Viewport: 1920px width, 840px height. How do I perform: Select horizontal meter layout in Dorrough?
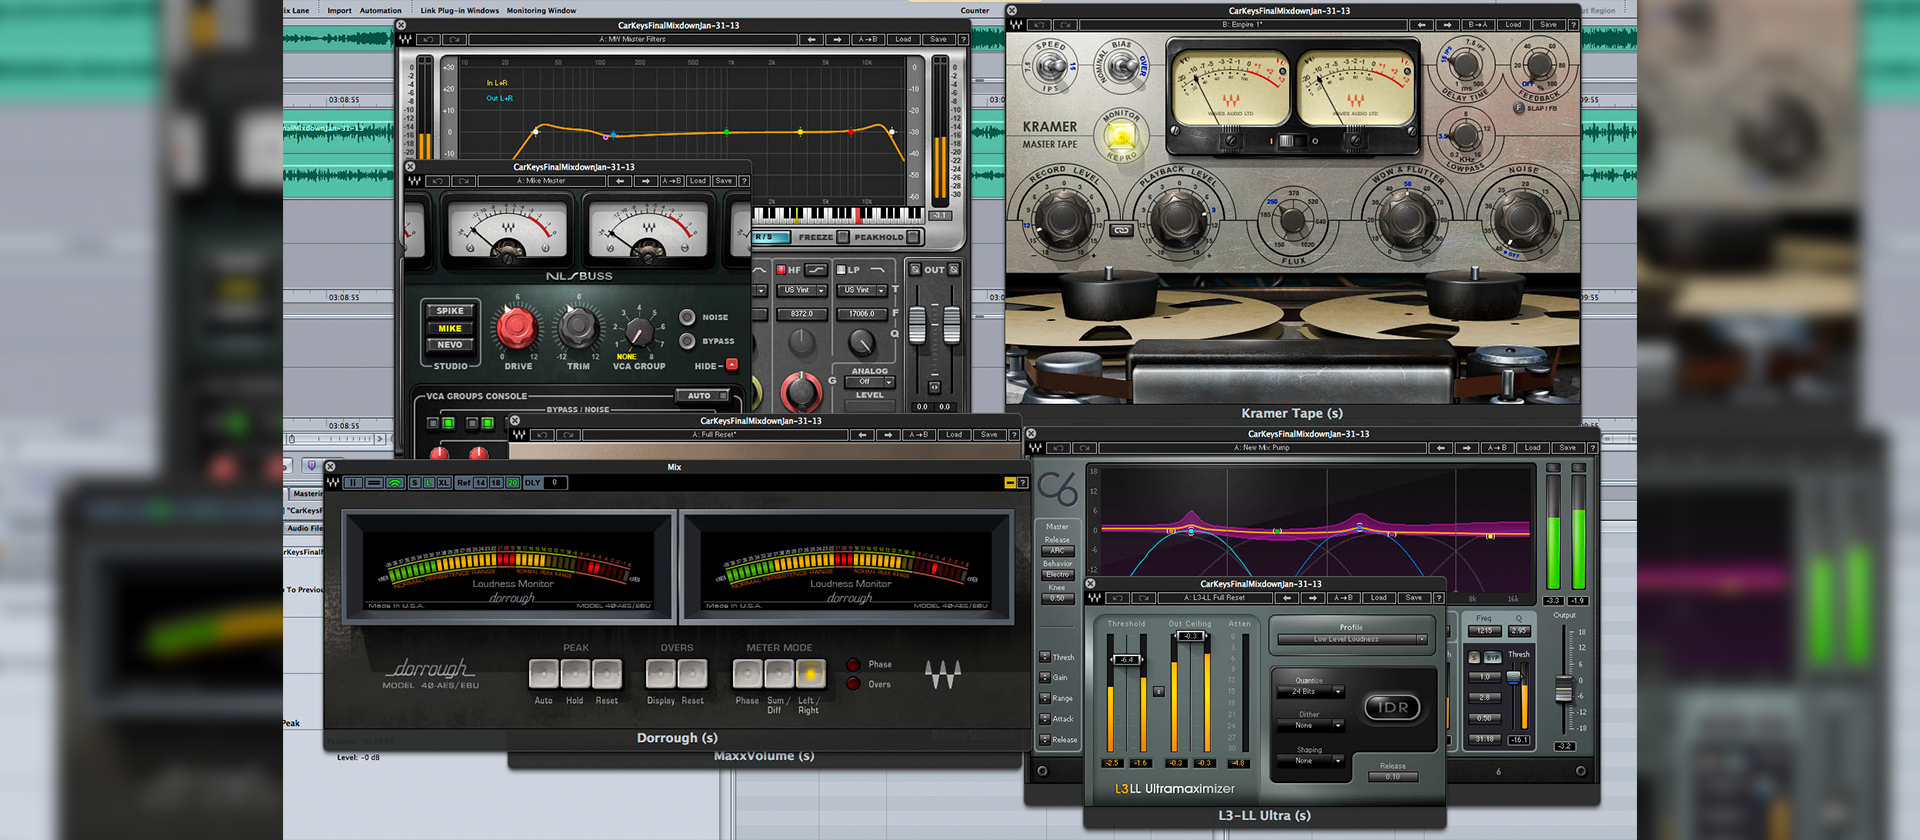[374, 483]
